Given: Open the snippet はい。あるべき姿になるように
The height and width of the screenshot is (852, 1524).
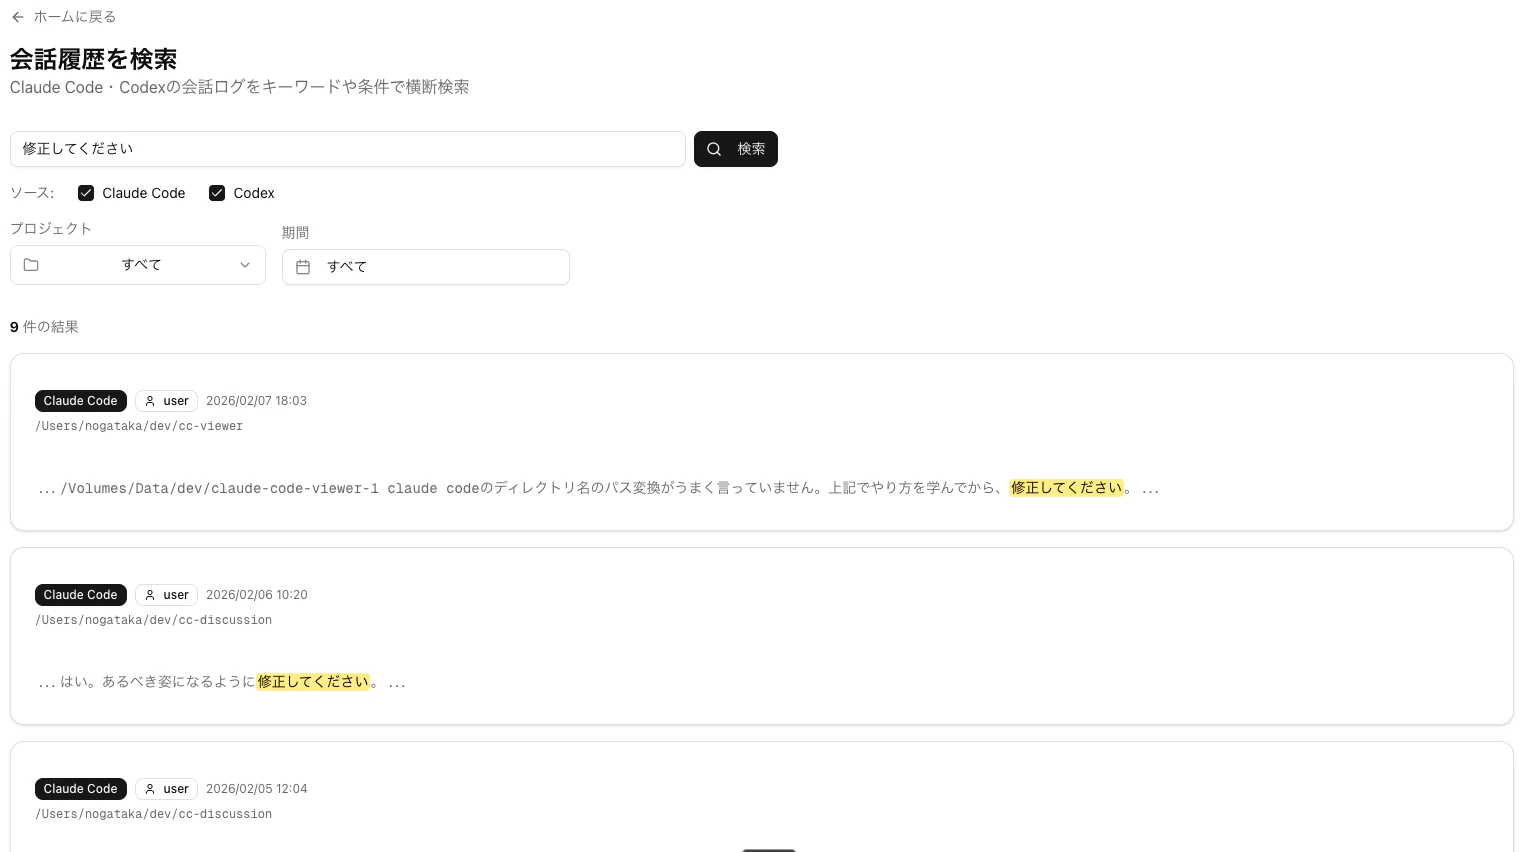Looking at the screenshot, I should point(222,682).
